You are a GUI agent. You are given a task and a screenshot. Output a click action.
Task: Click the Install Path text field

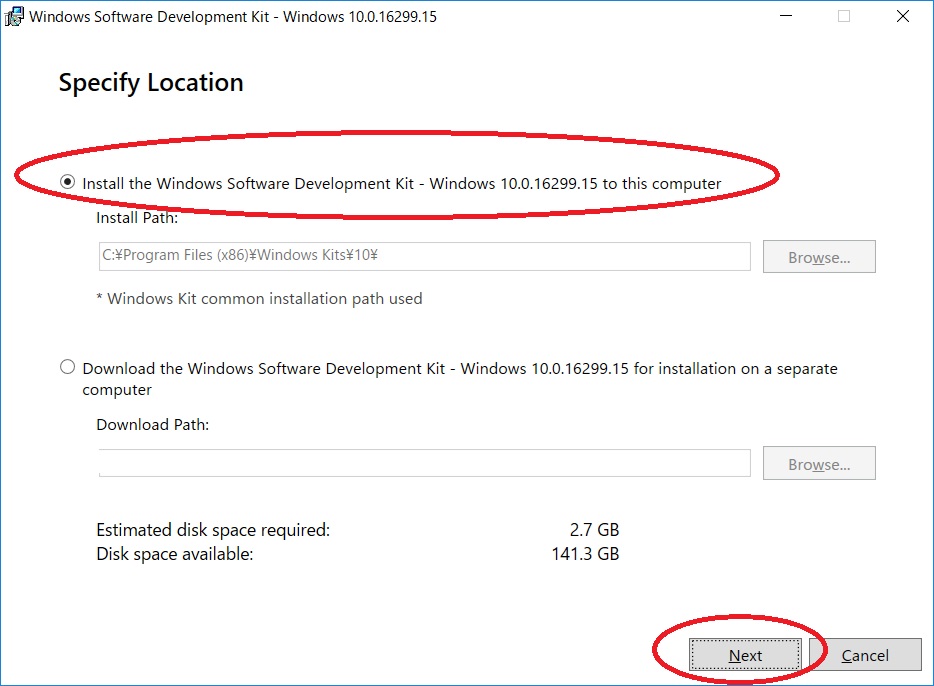424,256
